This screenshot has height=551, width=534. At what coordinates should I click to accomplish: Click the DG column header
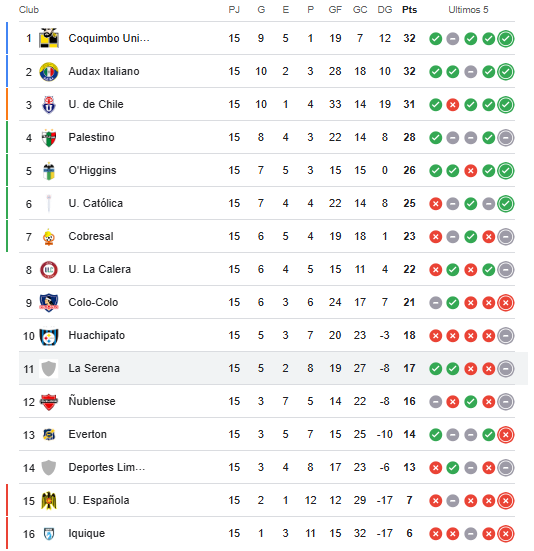(x=385, y=10)
